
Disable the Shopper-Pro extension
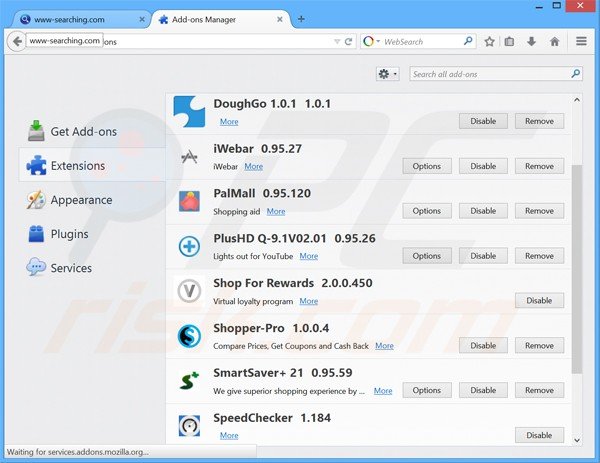(x=483, y=346)
